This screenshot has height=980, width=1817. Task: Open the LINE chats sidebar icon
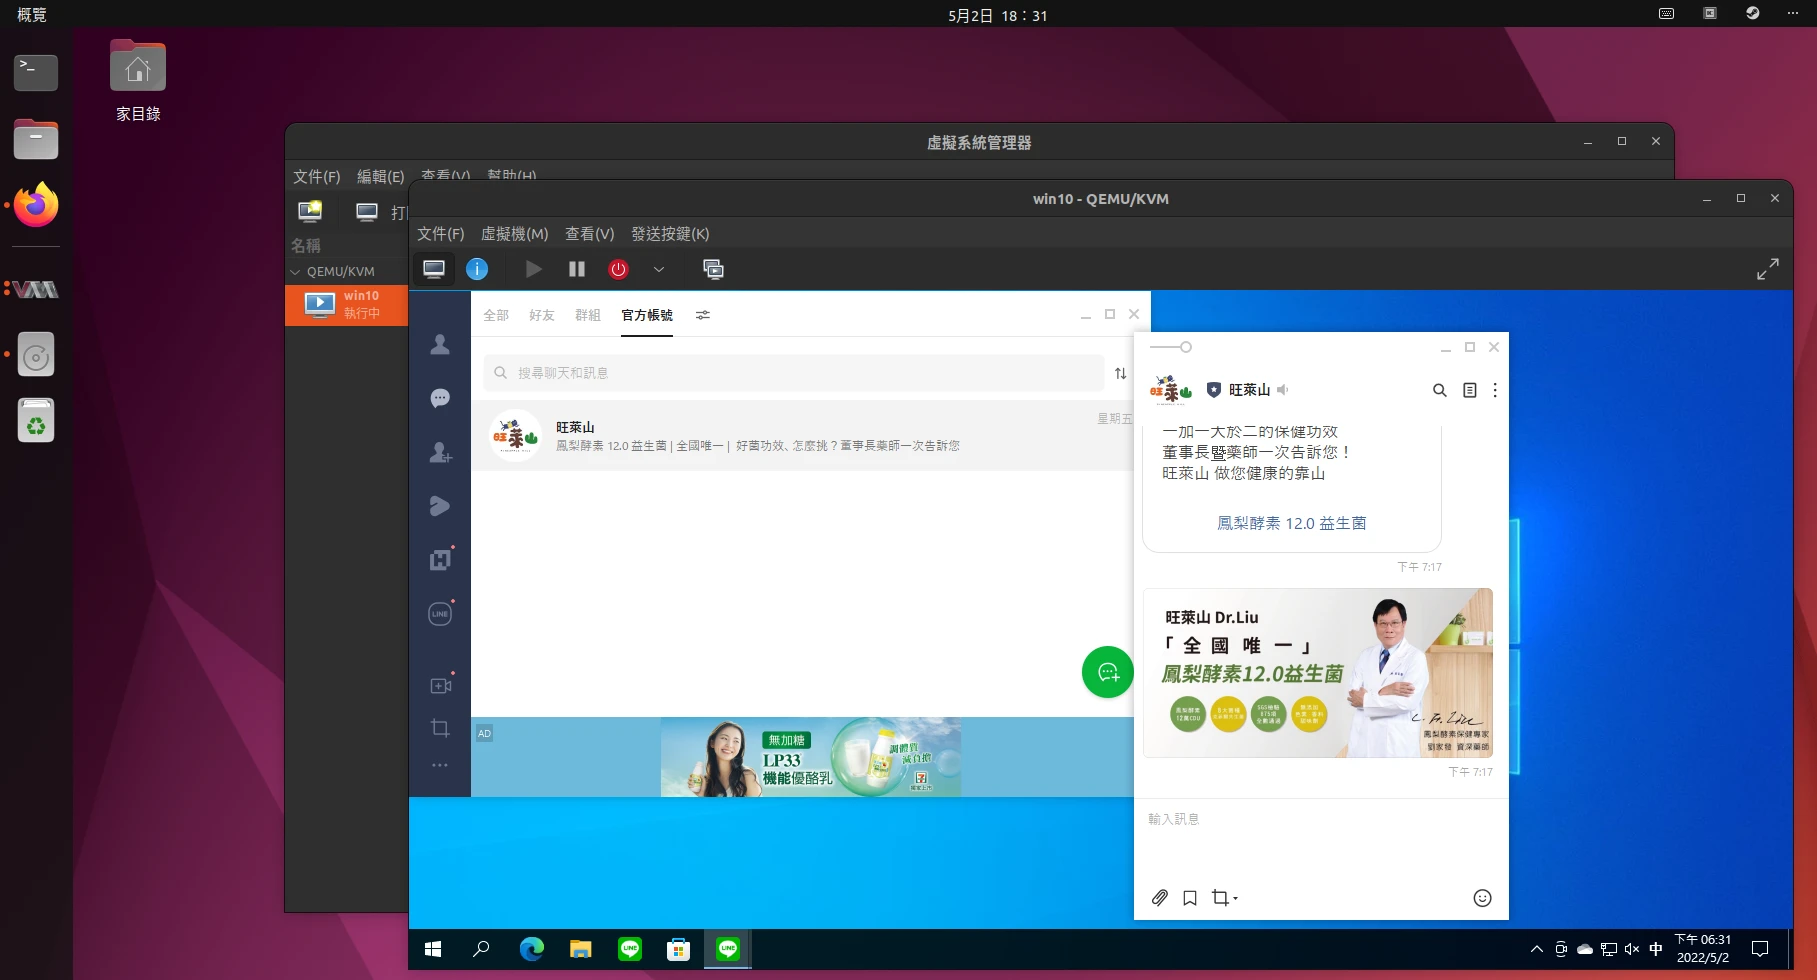(440, 399)
